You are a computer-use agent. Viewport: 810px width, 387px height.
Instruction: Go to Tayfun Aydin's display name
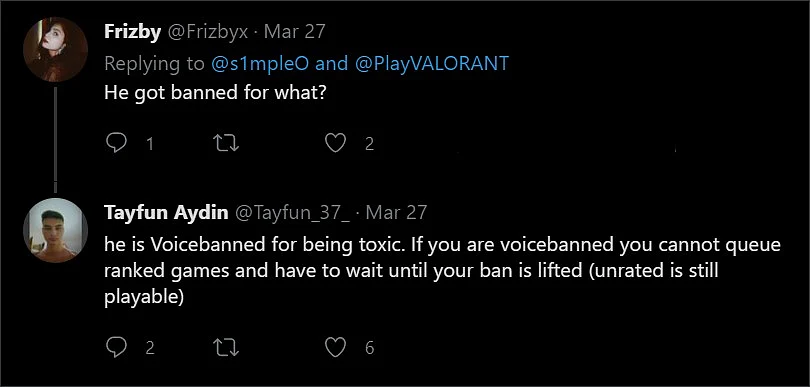166,212
